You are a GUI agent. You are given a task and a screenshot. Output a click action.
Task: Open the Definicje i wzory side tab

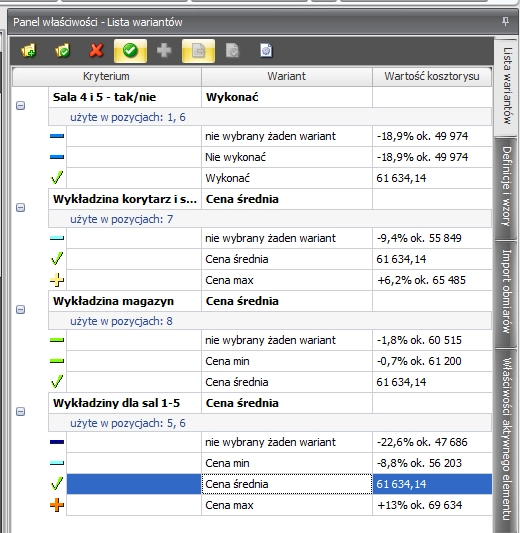[x=506, y=187]
